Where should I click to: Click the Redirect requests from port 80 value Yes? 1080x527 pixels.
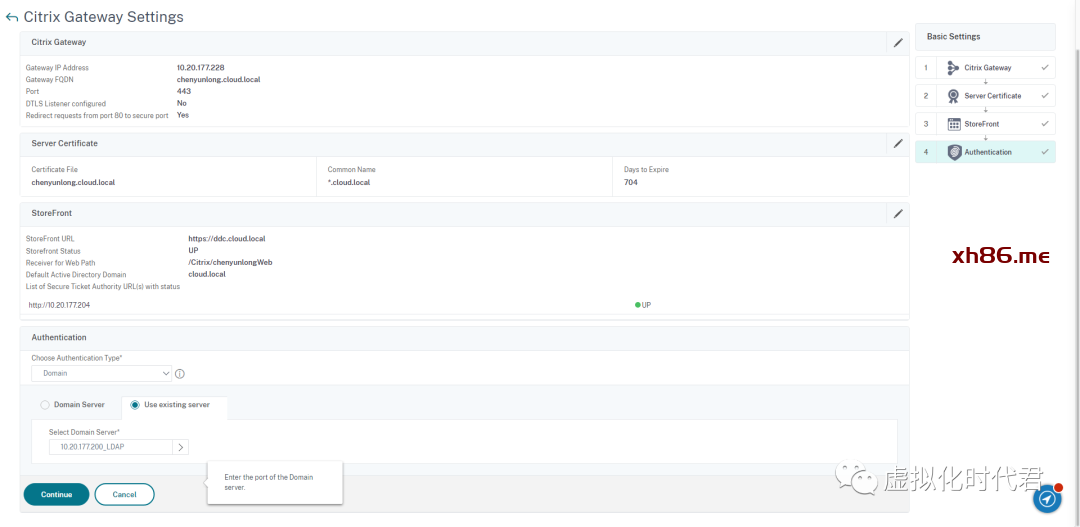183,115
